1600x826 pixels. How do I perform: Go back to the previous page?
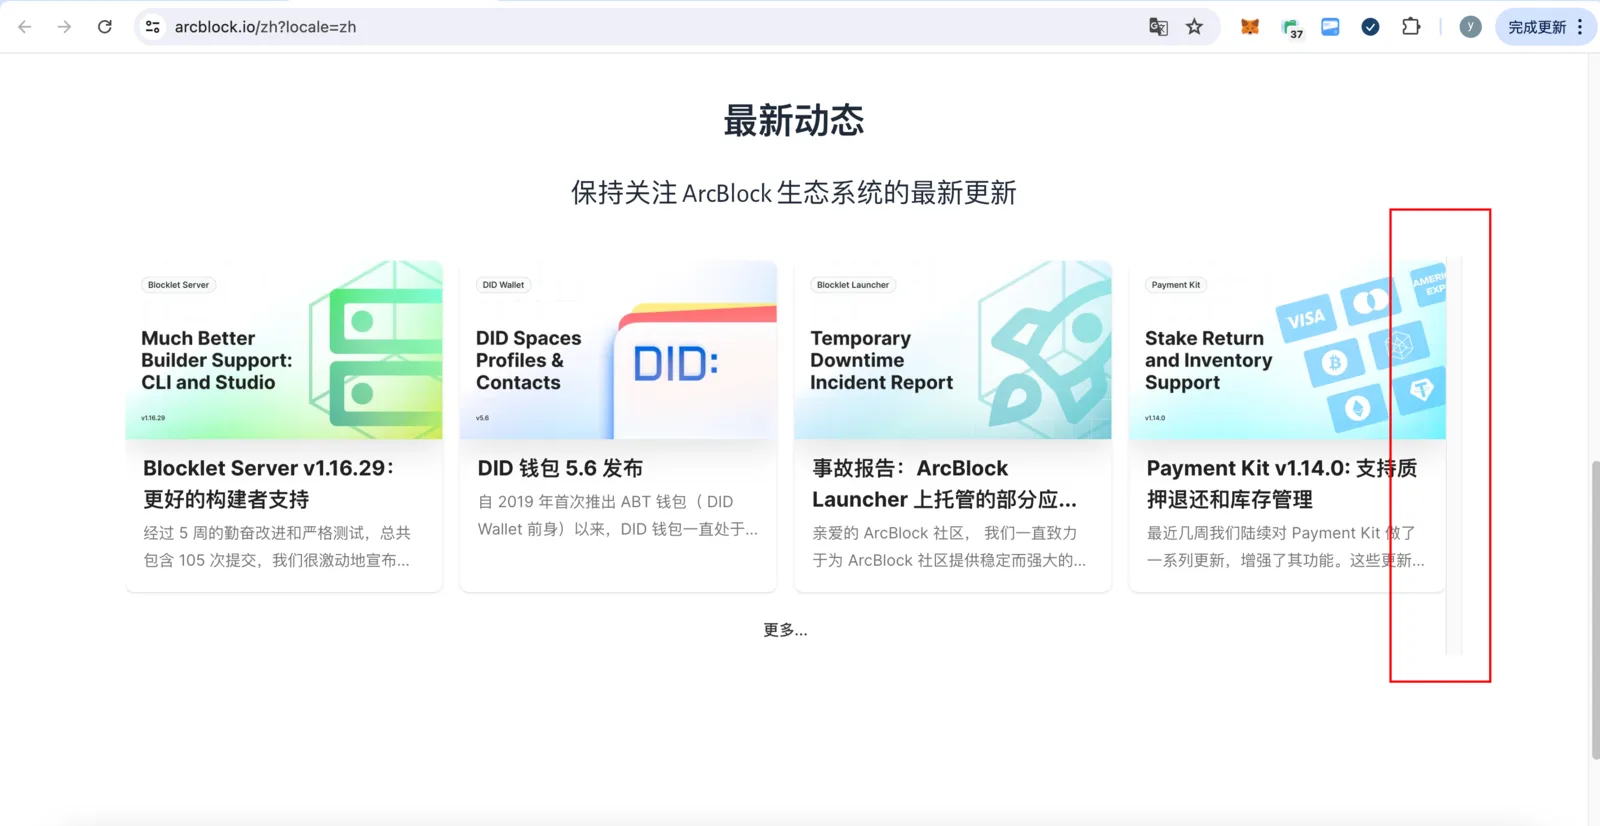point(25,27)
